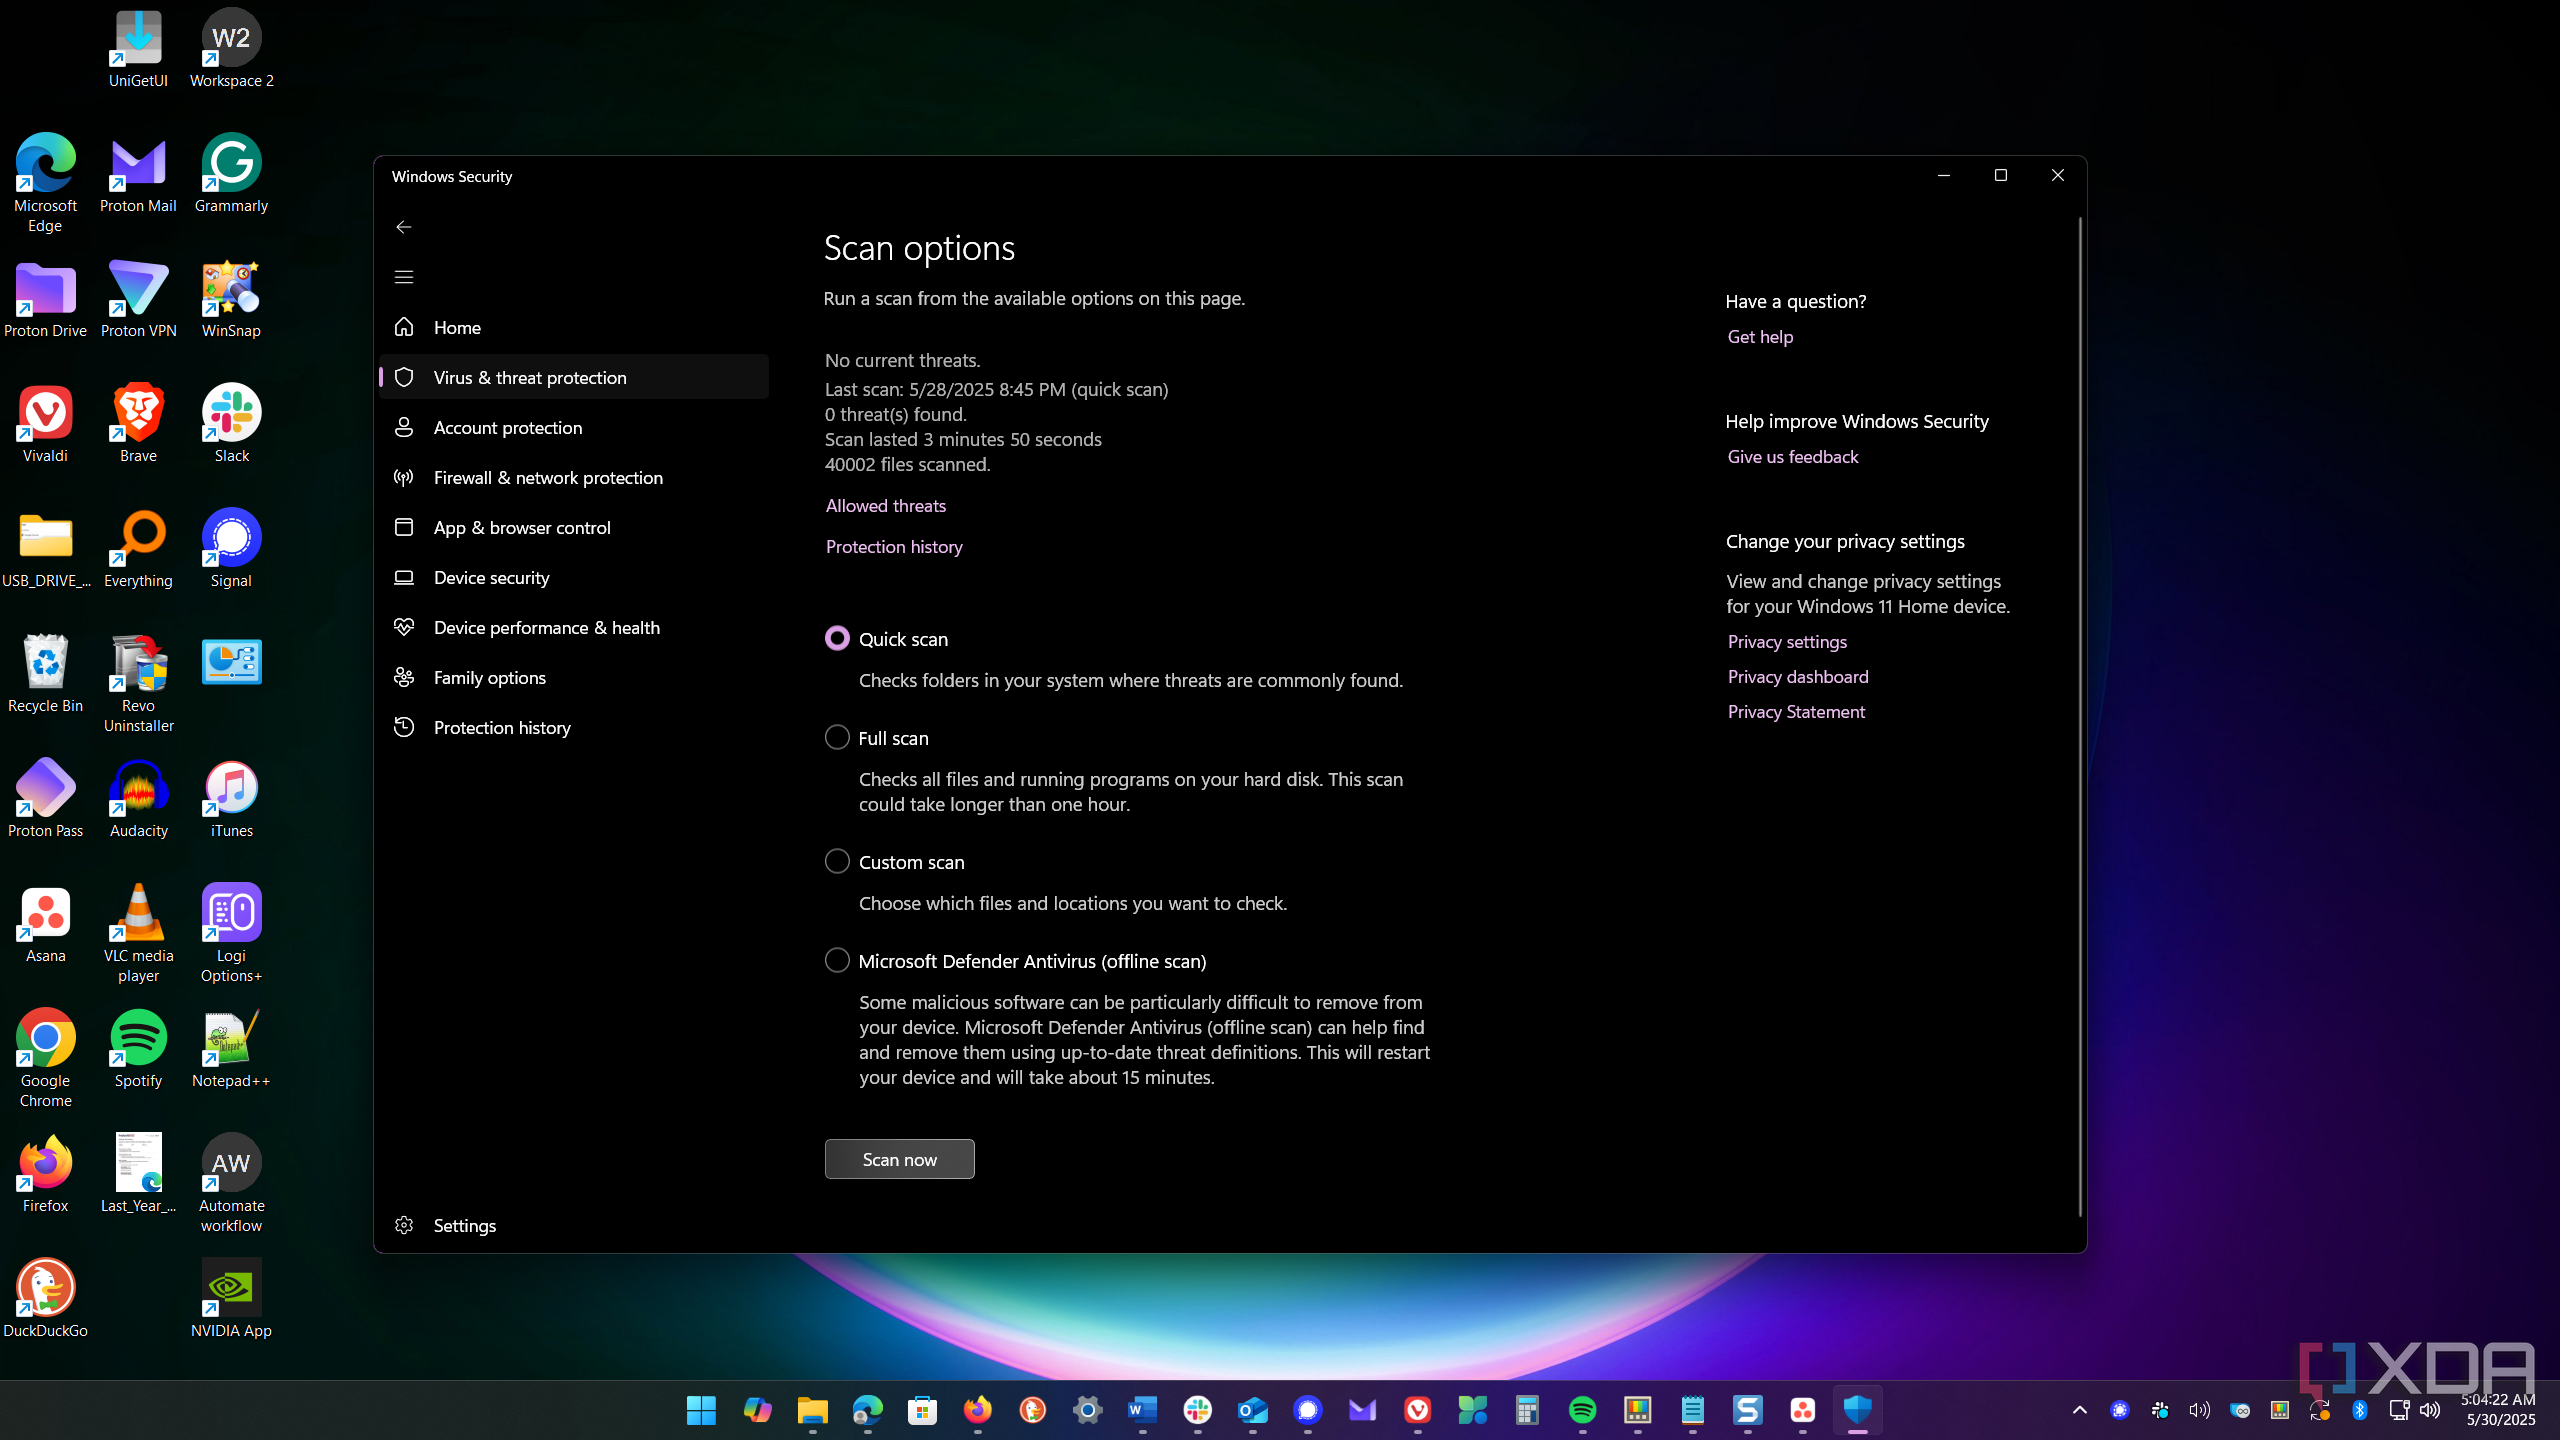
Task: Select Proton VPN desktop shortcut
Action: tap(138, 298)
